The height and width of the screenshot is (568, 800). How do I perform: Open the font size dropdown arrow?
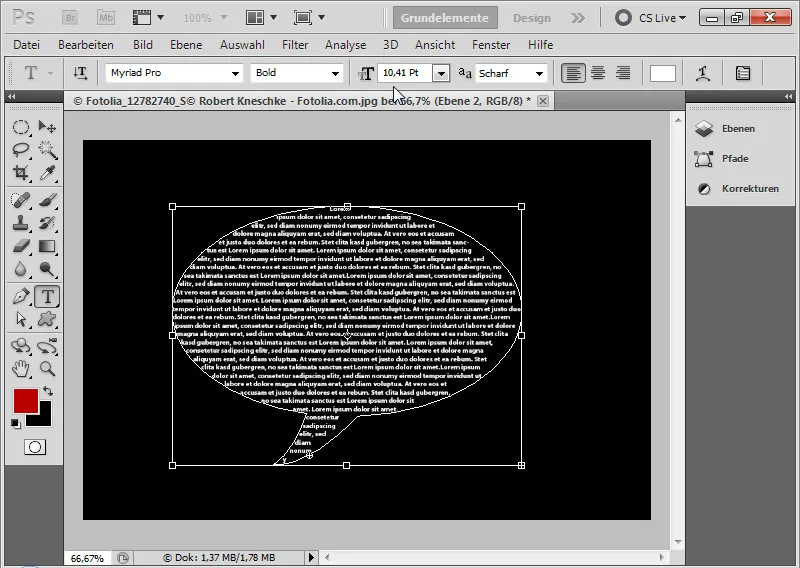click(x=441, y=73)
